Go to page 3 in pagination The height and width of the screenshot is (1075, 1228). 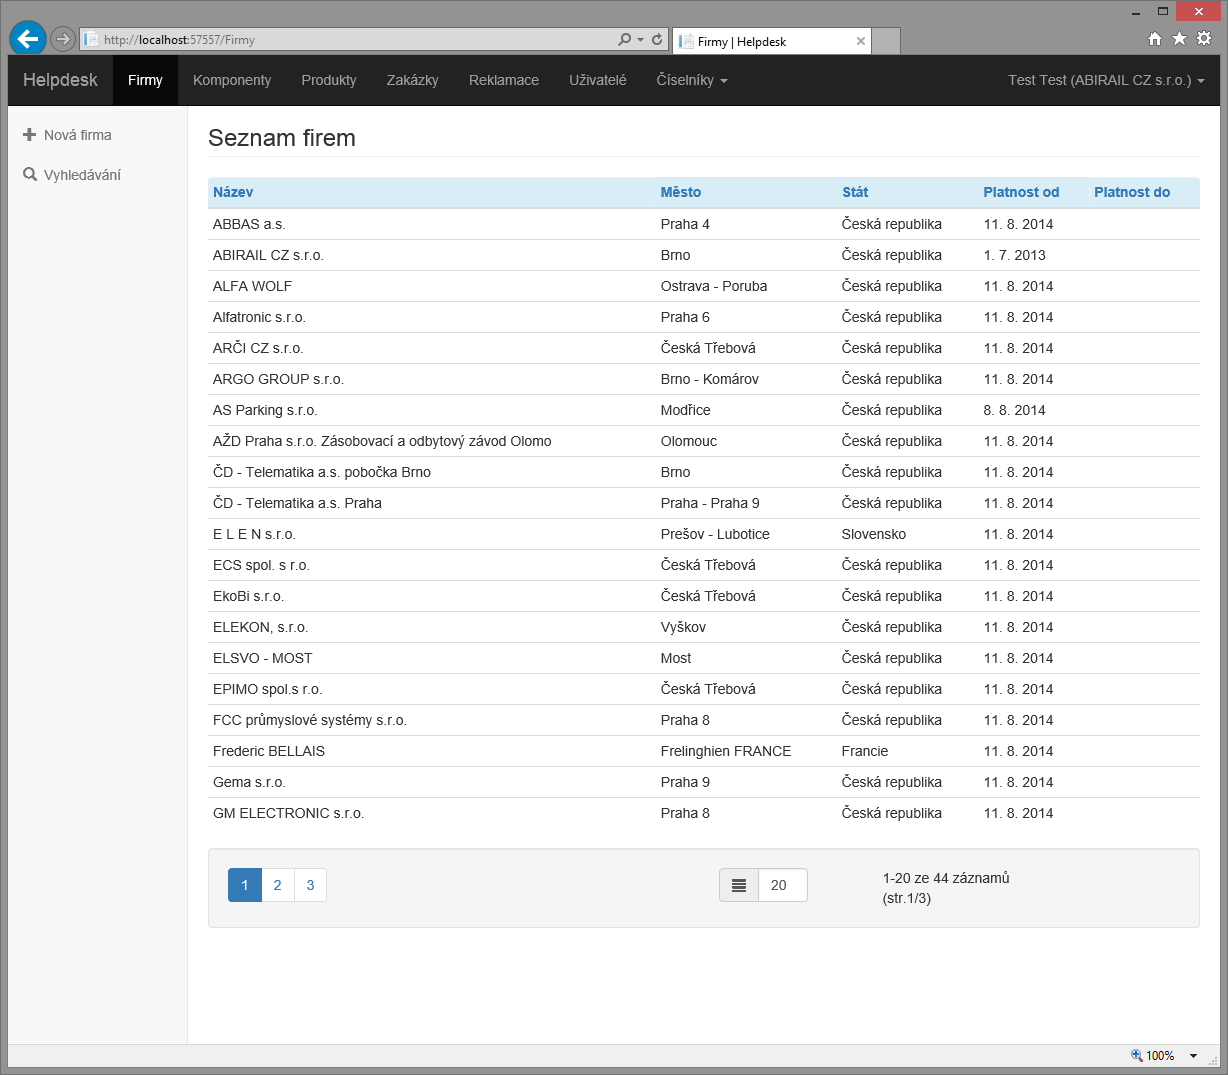tap(310, 885)
